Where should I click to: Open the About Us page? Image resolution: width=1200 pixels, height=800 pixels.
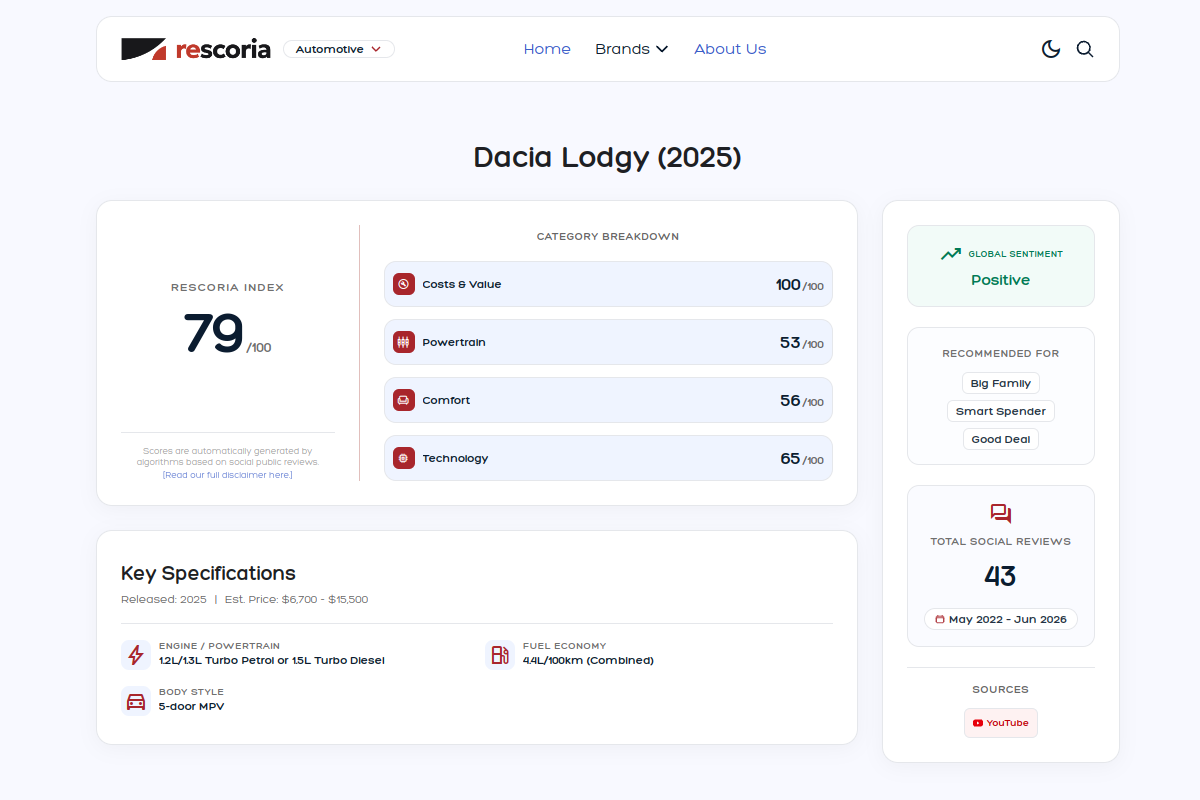[730, 49]
